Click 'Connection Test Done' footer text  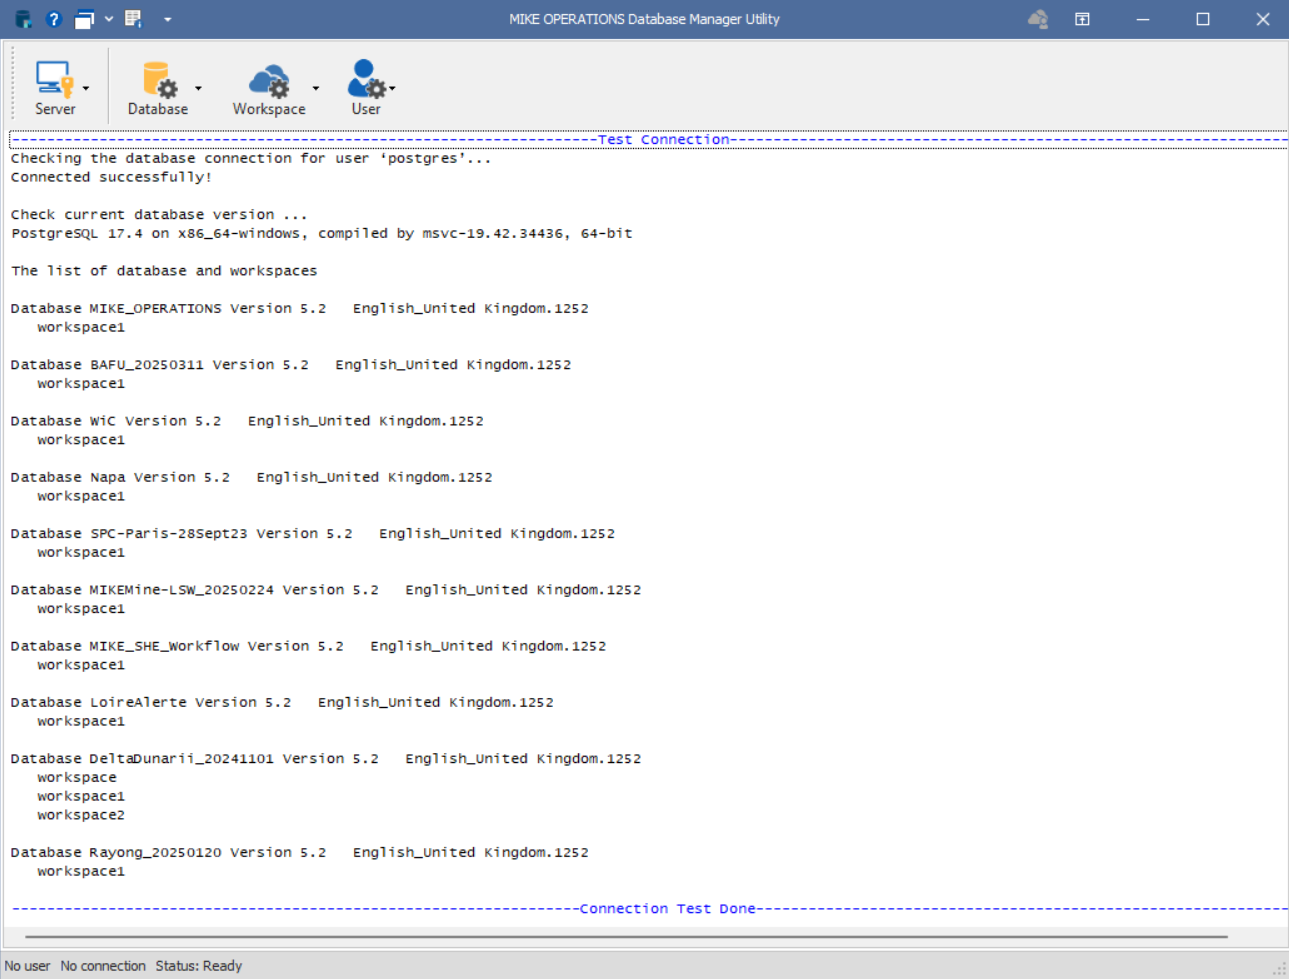pyautogui.click(x=667, y=908)
